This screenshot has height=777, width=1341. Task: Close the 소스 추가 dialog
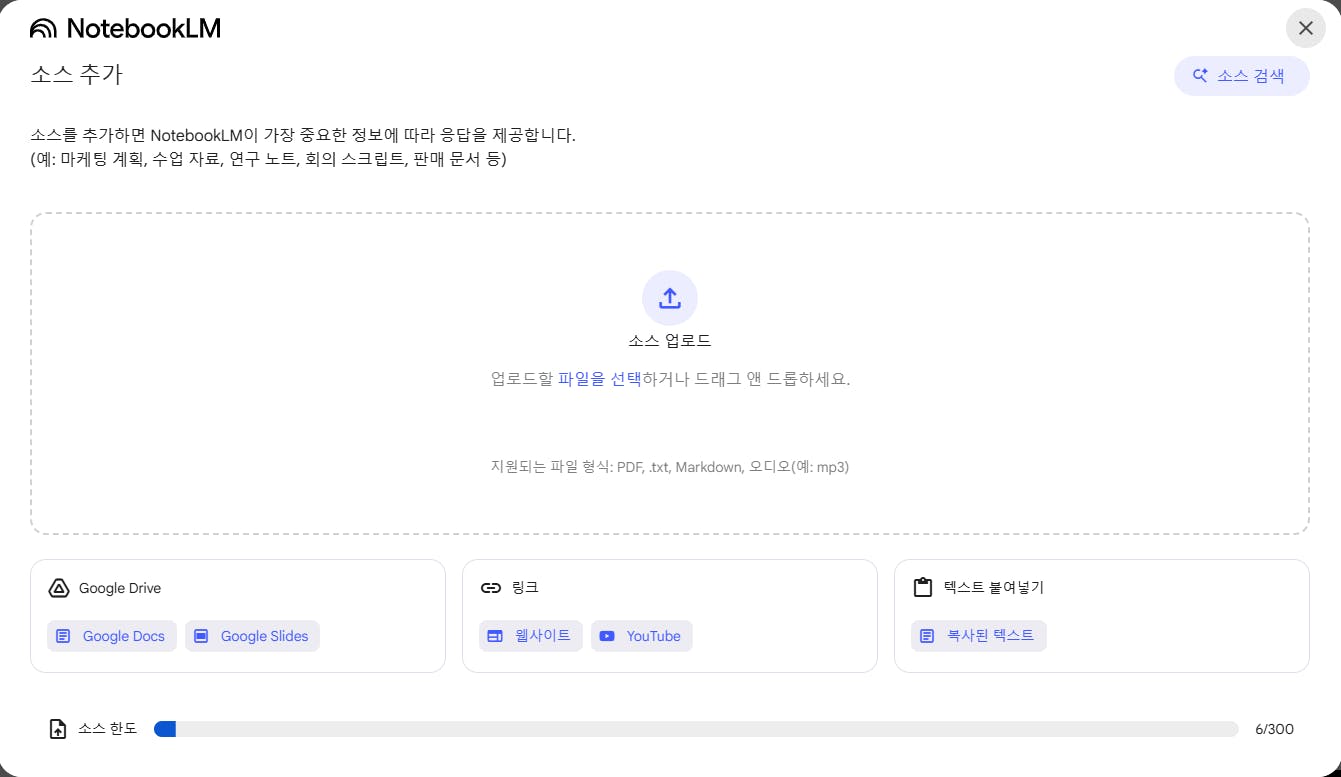pyautogui.click(x=1305, y=28)
